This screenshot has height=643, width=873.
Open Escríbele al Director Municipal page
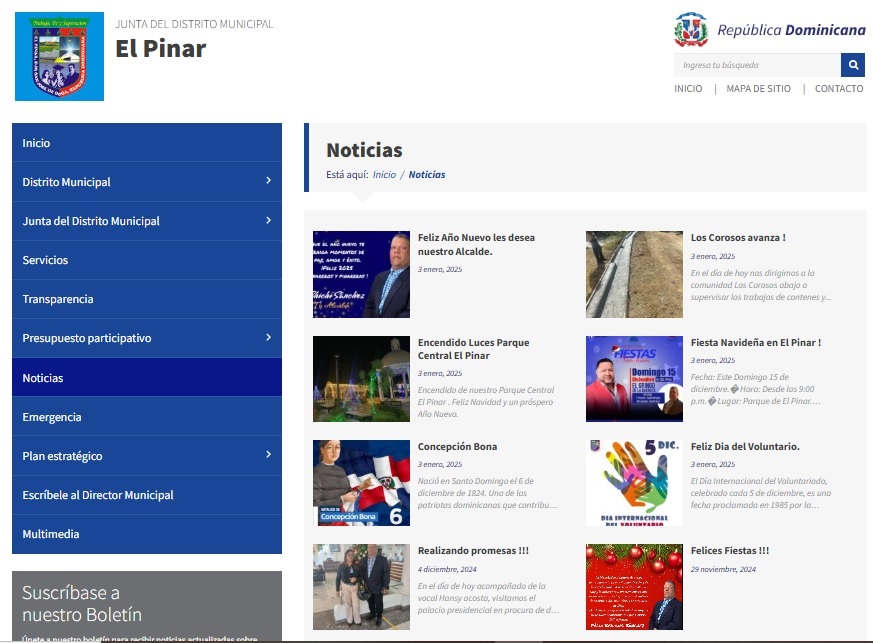click(98, 495)
